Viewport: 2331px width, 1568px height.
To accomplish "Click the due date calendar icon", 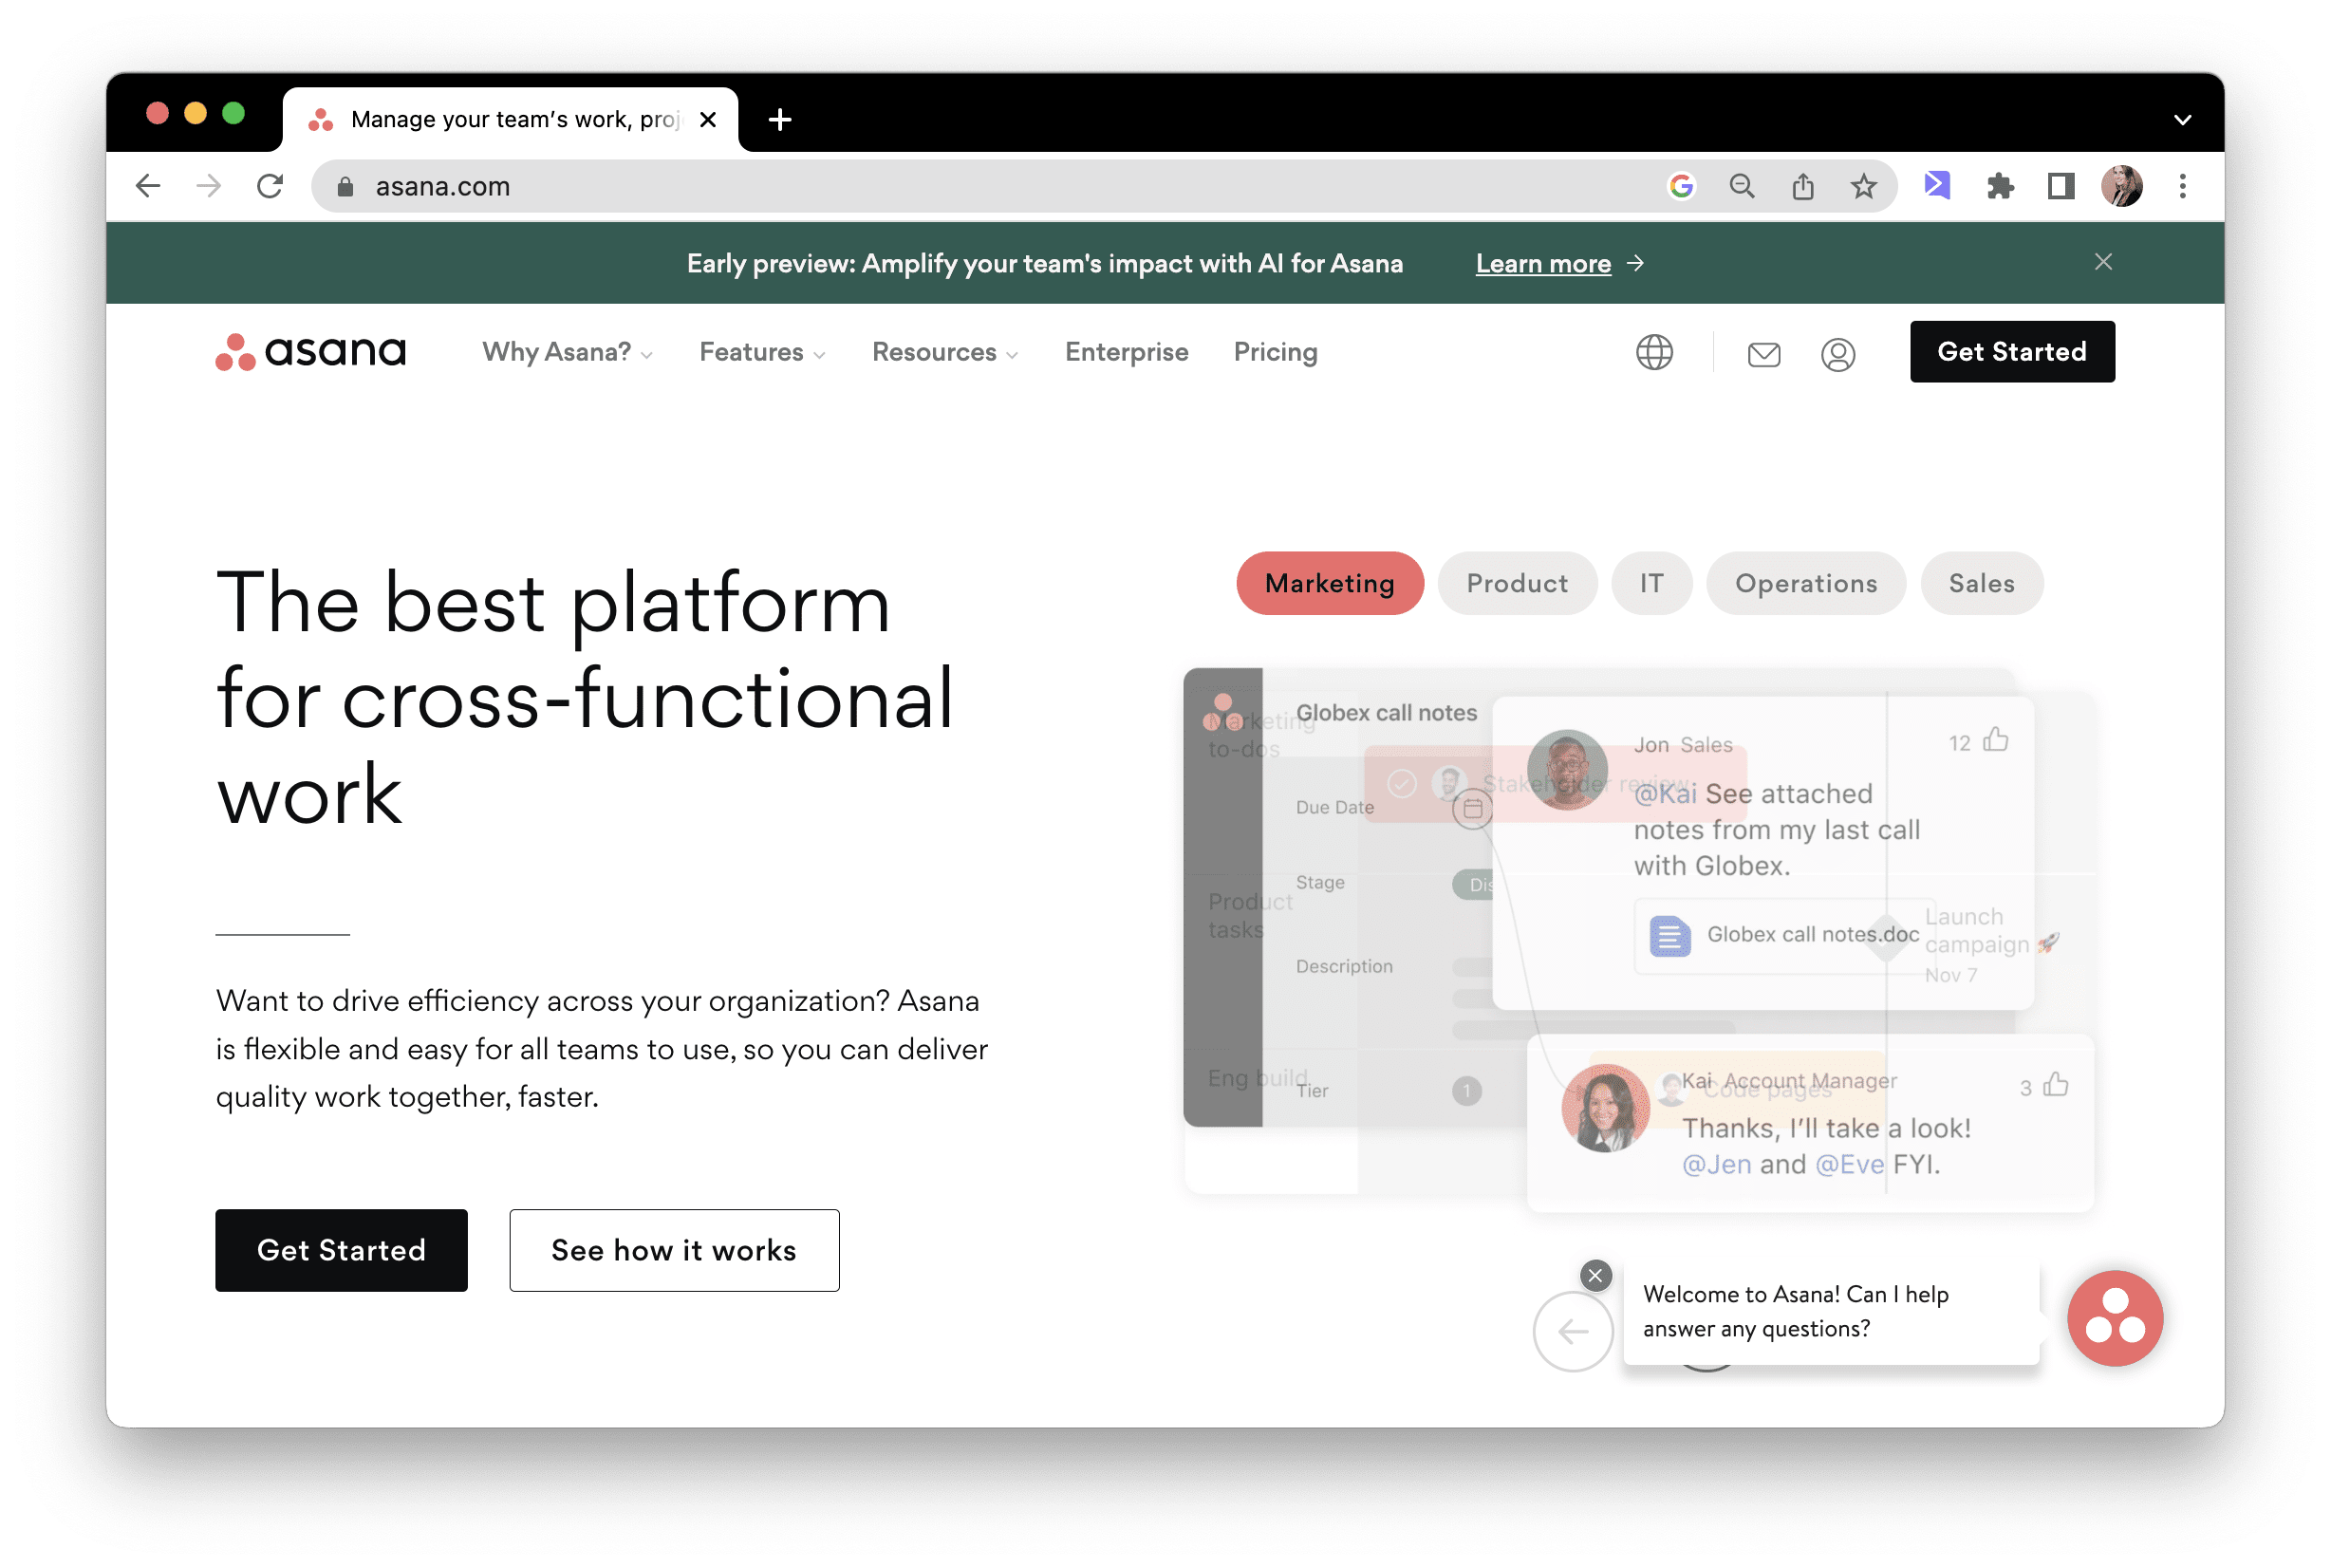I will coord(1472,808).
